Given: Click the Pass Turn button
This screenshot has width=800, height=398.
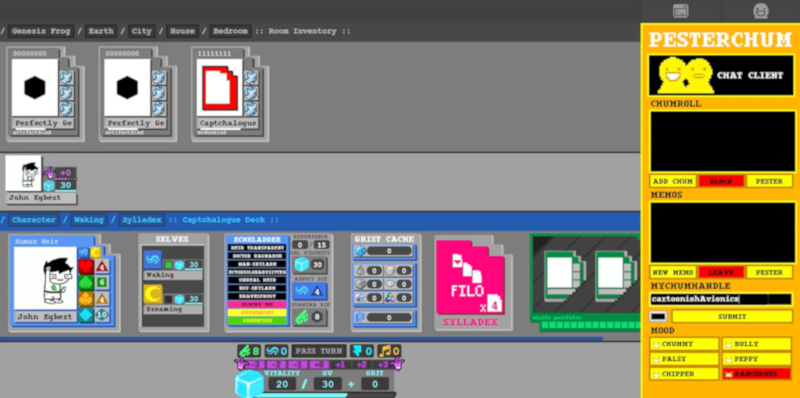Looking at the screenshot, I should pos(319,351).
